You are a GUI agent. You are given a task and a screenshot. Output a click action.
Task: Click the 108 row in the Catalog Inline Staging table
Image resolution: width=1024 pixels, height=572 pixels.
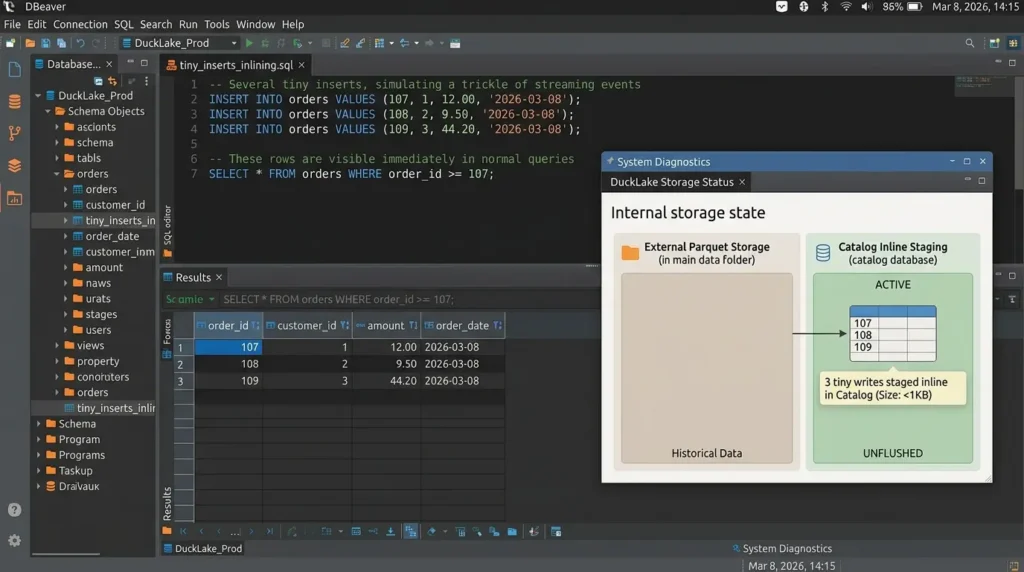point(892,335)
